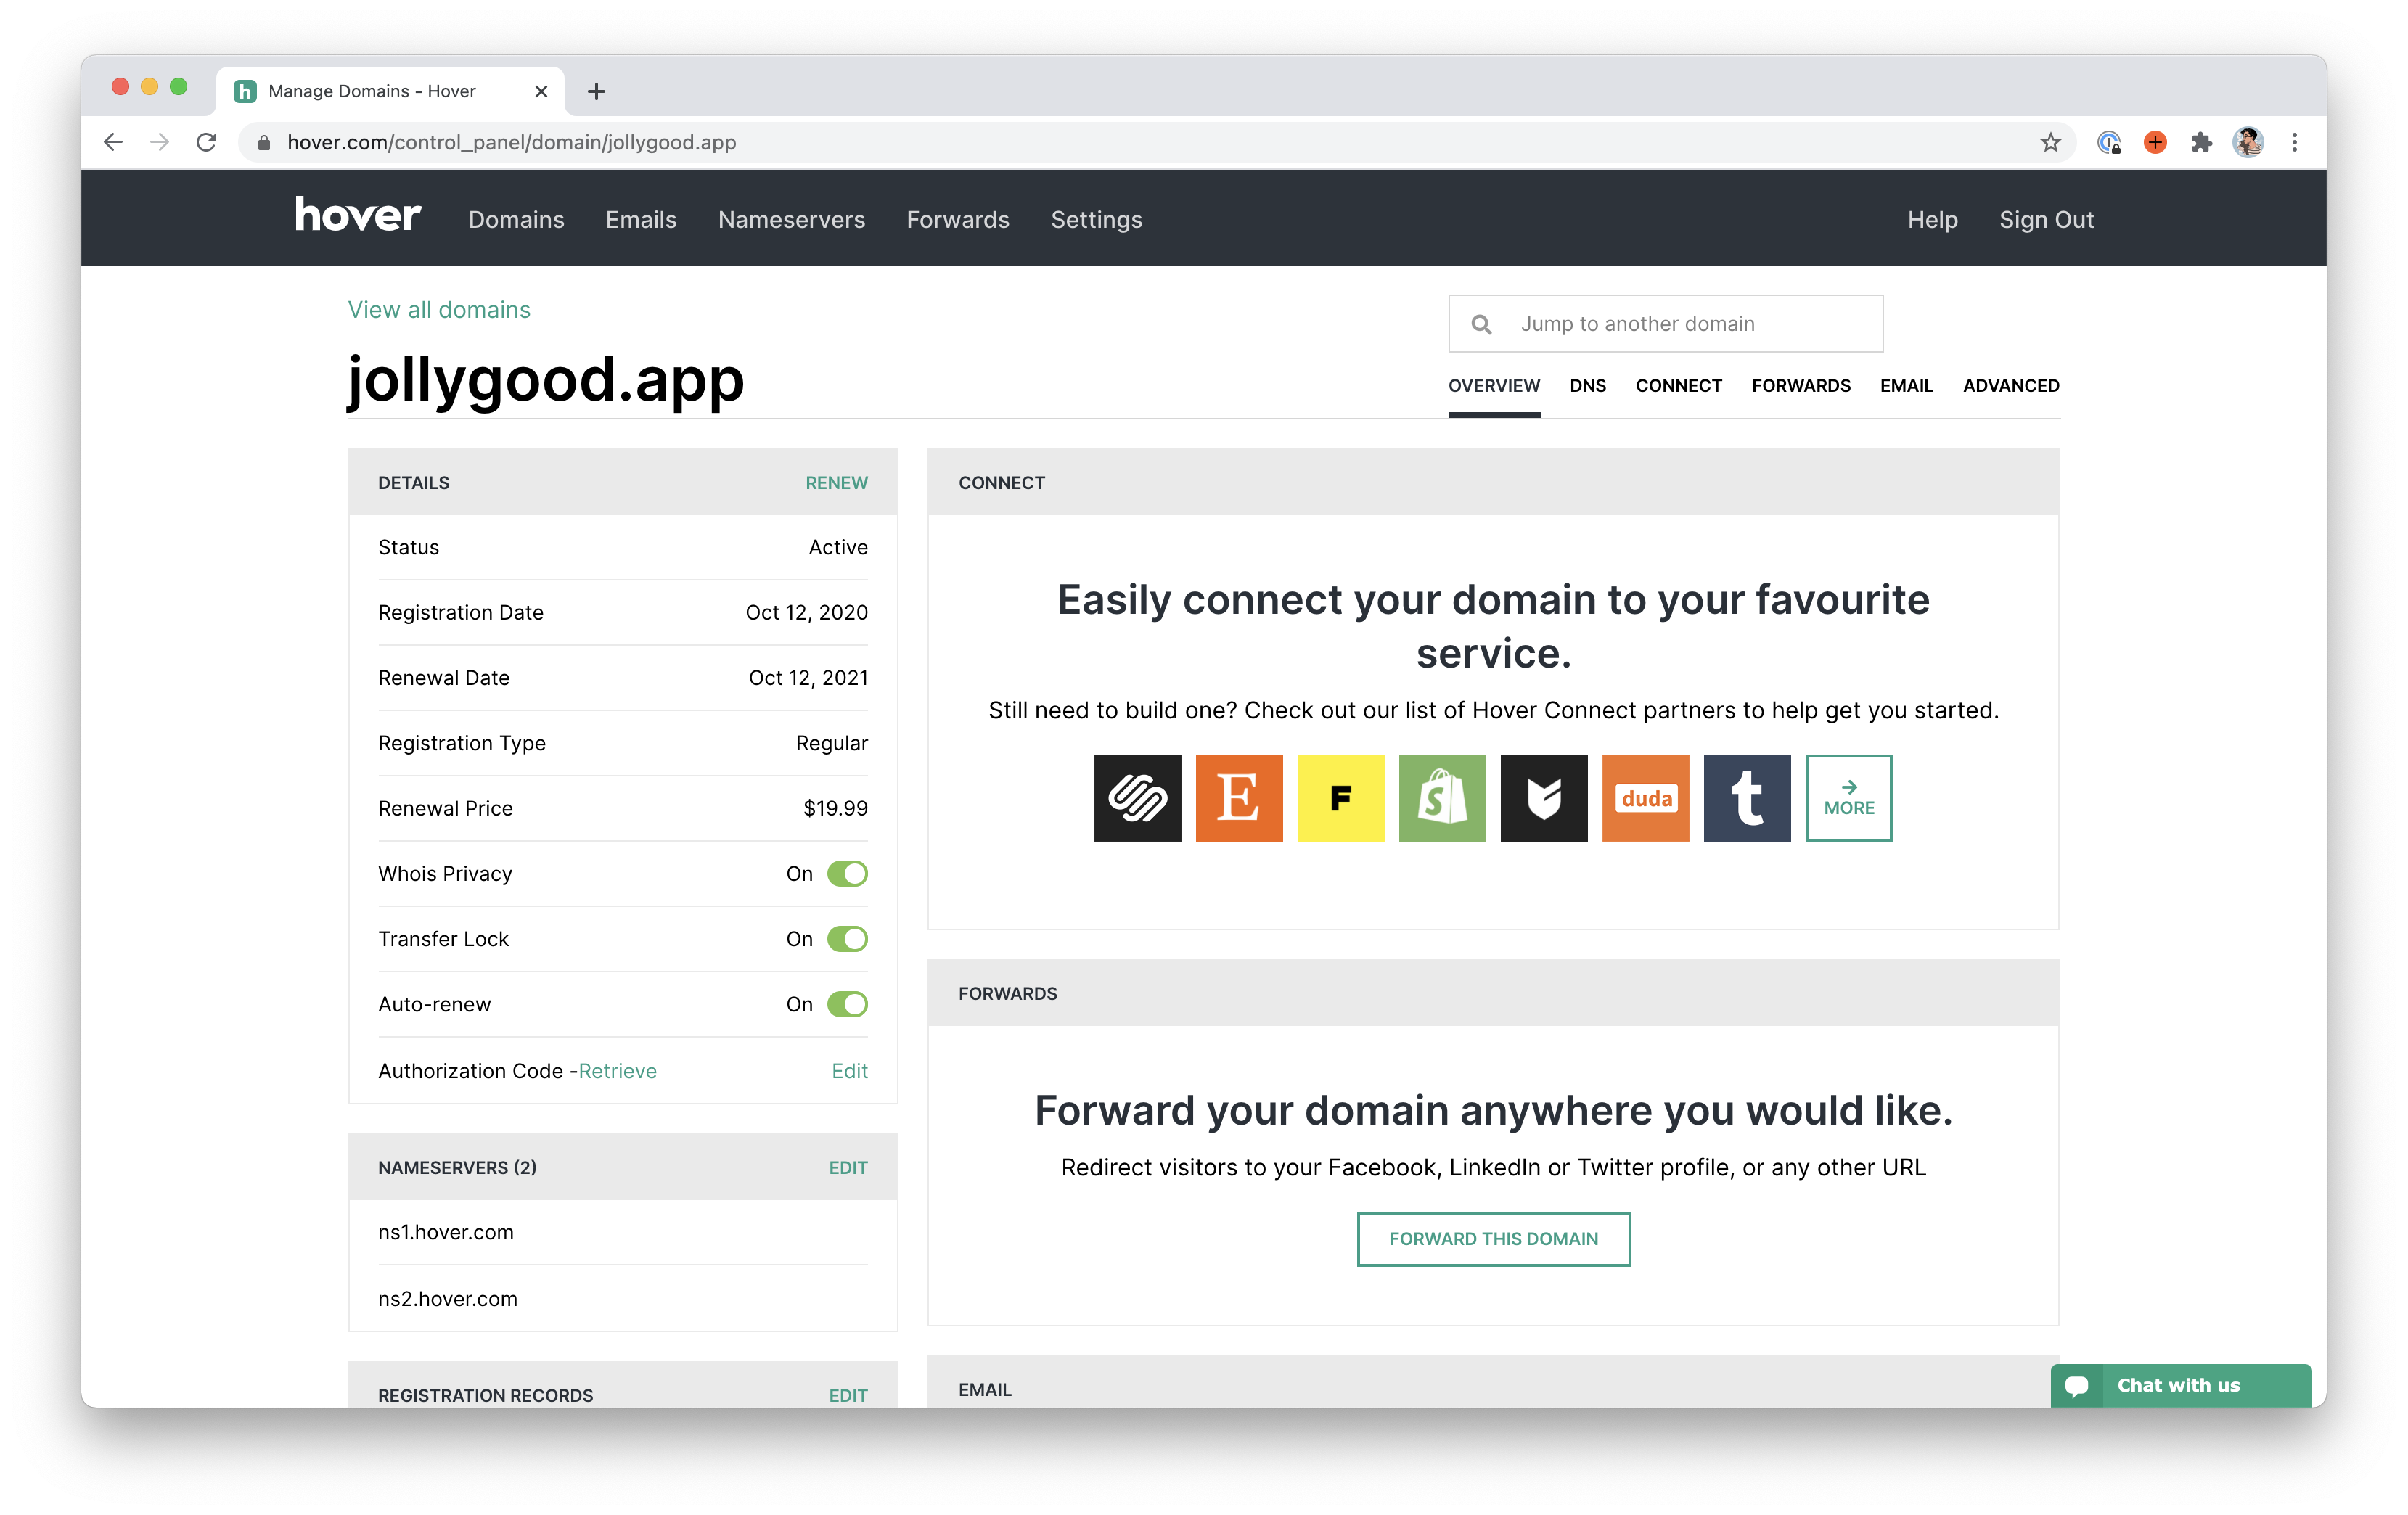Click the black shield logo connect icon
Image resolution: width=2408 pixels, height=1515 pixels.
coord(1544,798)
